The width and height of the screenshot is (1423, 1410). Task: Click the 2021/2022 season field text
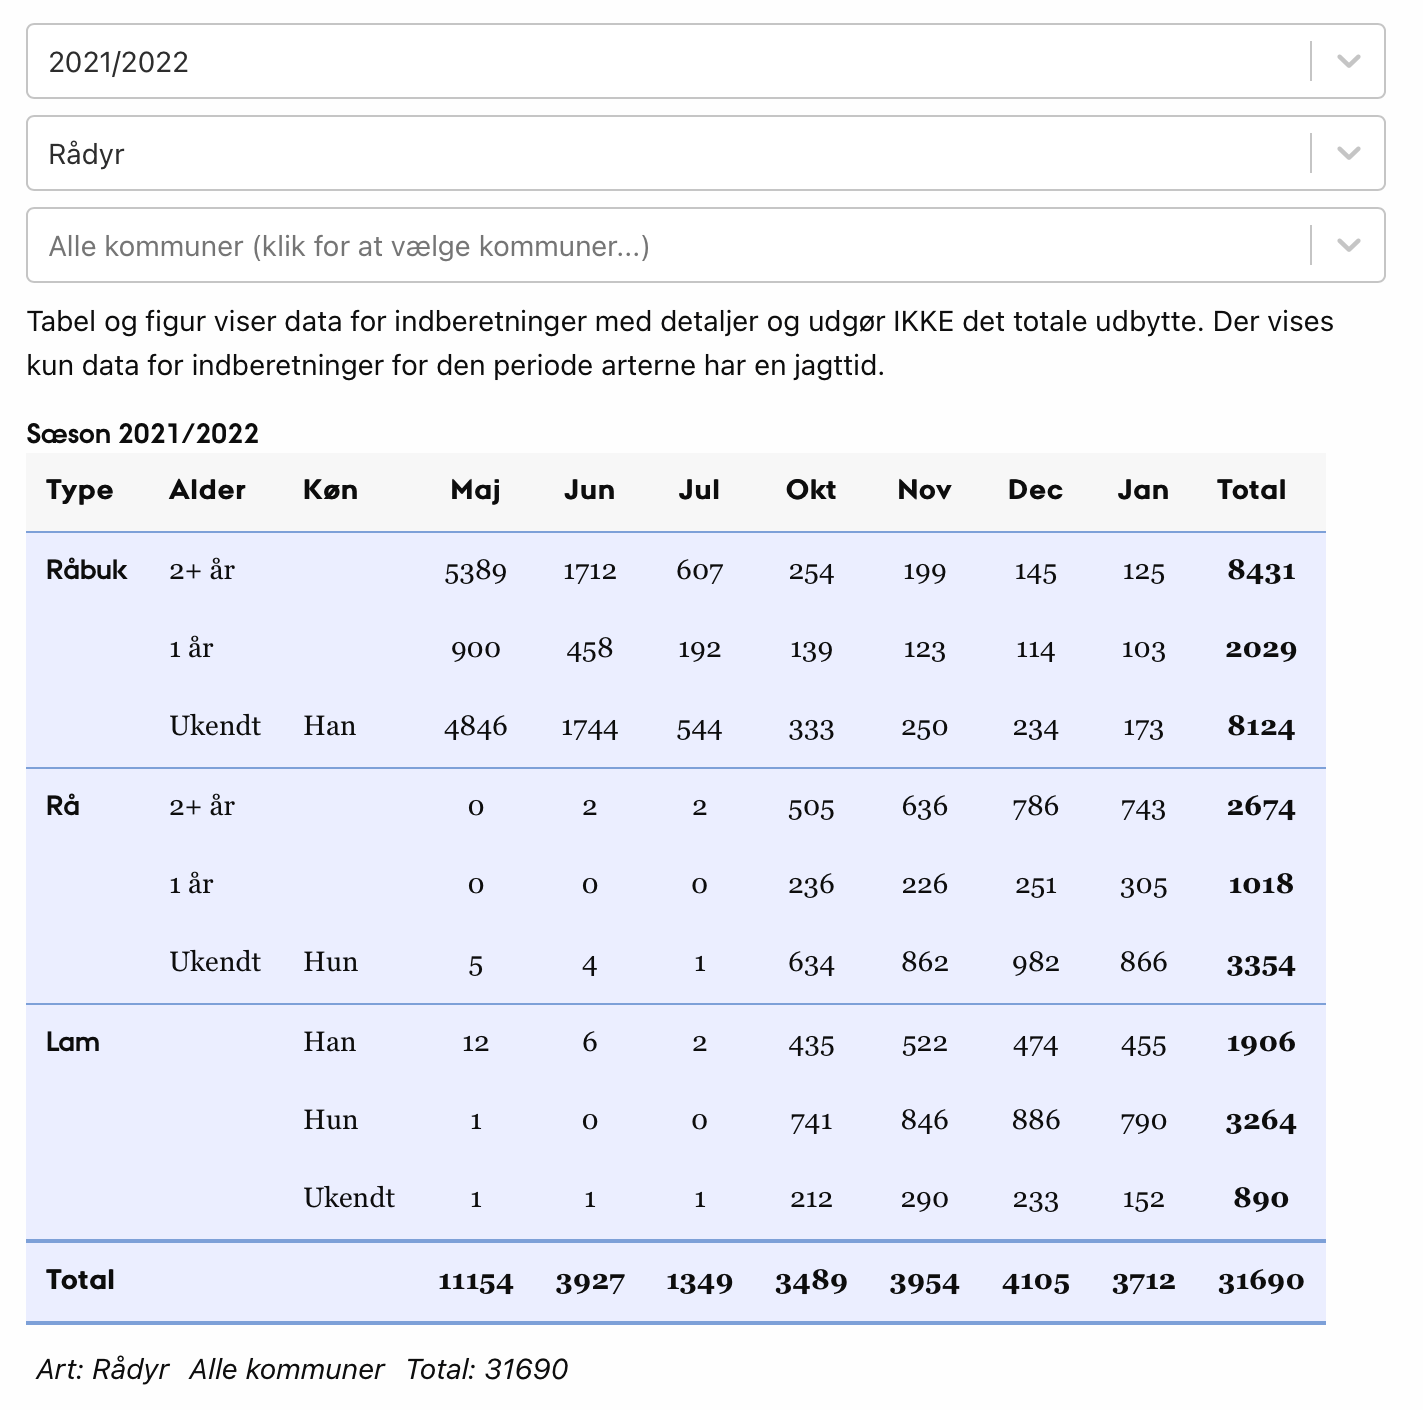coord(119,62)
